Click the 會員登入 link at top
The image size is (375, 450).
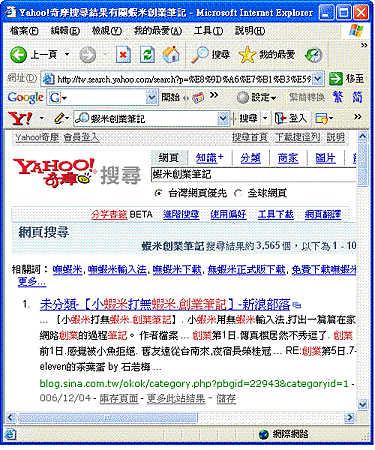81,137
